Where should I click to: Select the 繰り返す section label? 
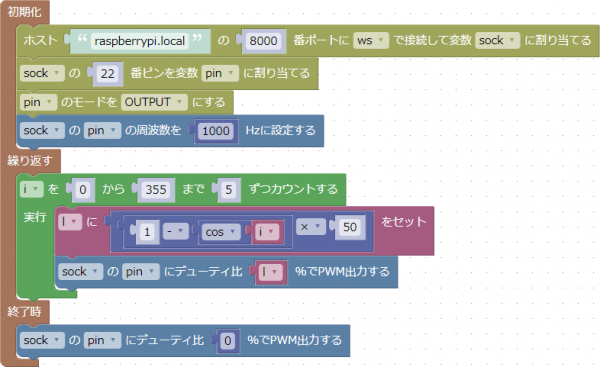pyautogui.click(x=29, y=160)
